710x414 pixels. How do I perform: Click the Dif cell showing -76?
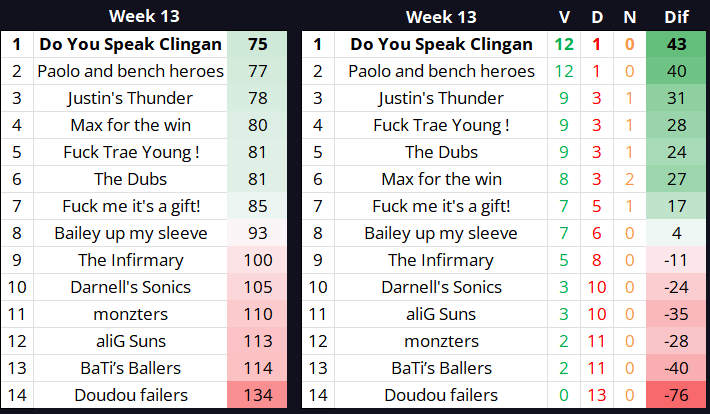pos(676,395)
